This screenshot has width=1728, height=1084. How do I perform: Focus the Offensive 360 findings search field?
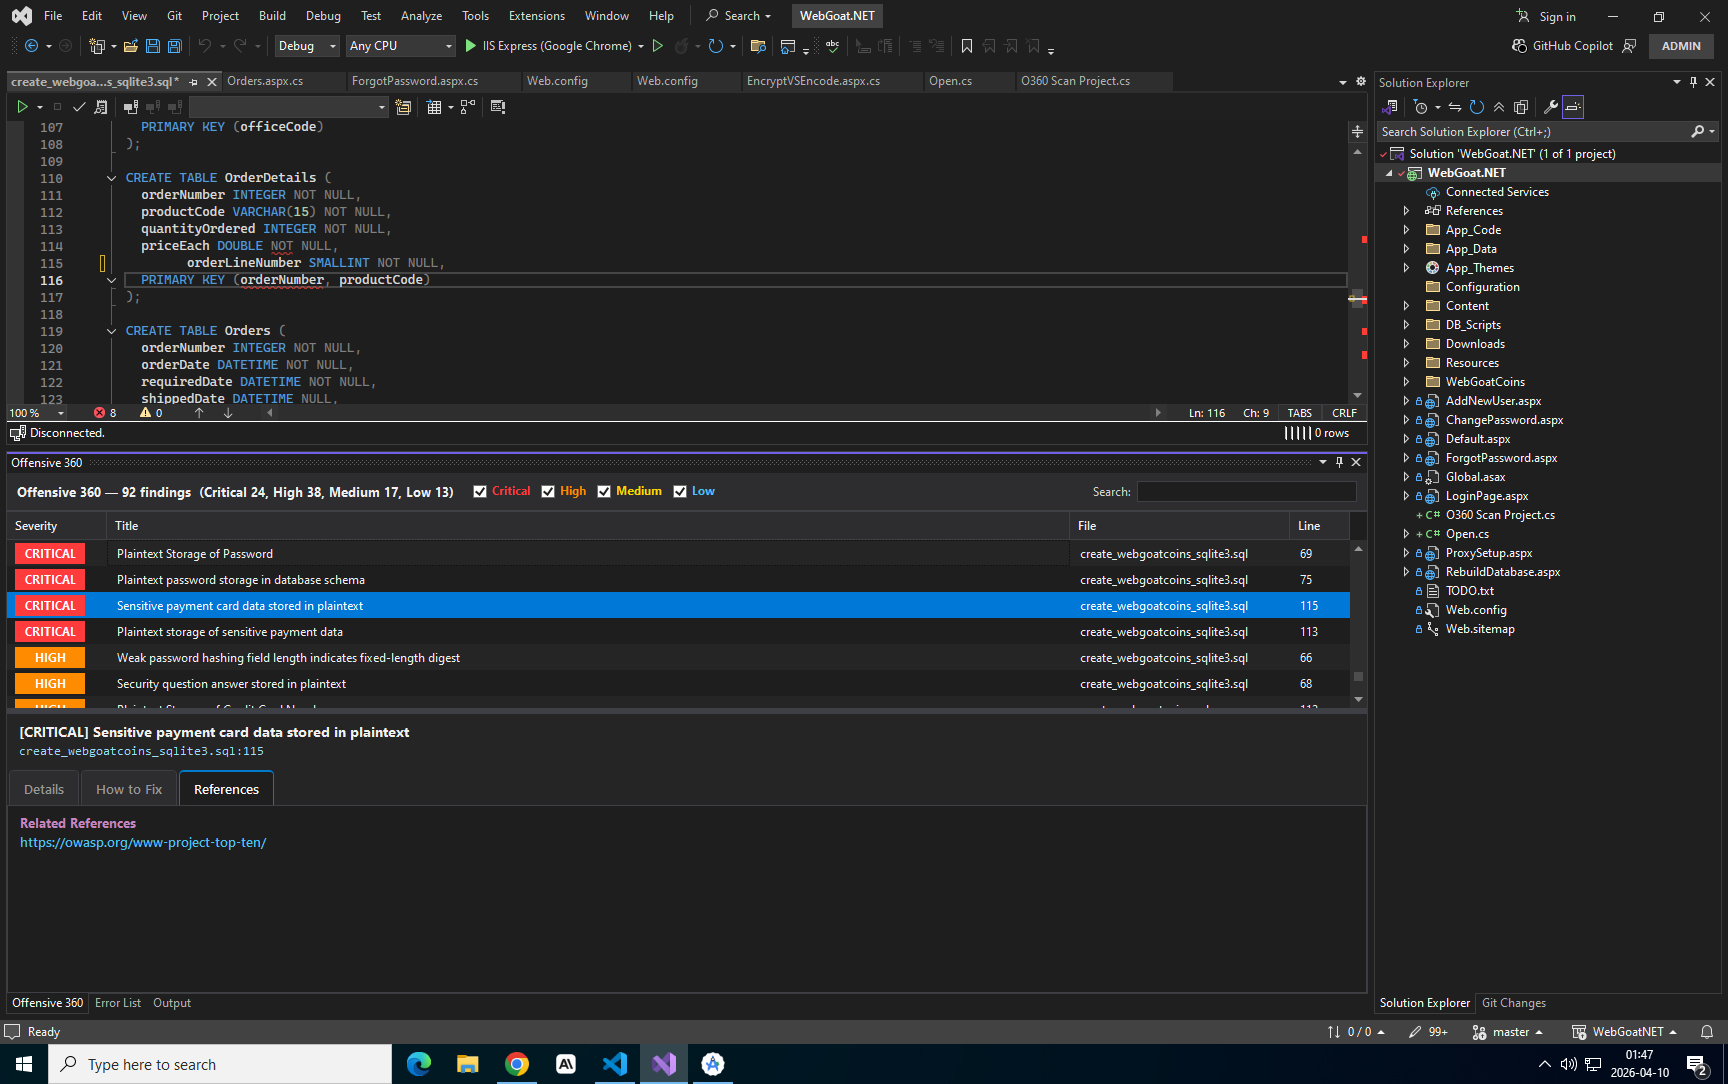1246,492
